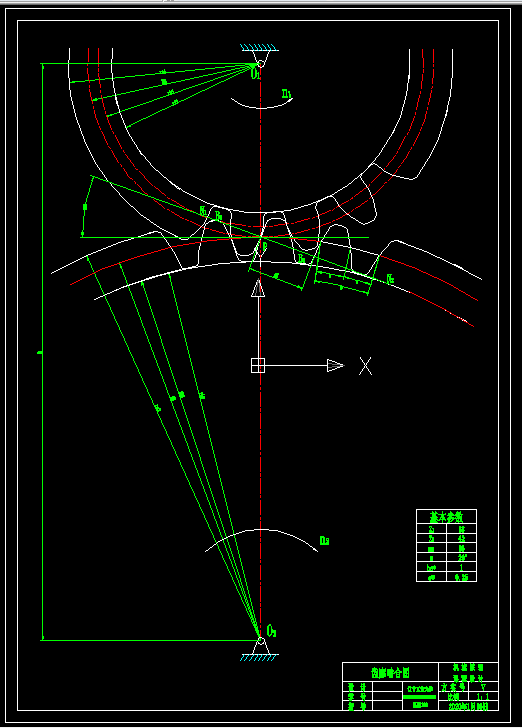This screenshot has height=728, width=522.
Task: Select the UCS origin square marker
Action: click(x=258, y=365)
